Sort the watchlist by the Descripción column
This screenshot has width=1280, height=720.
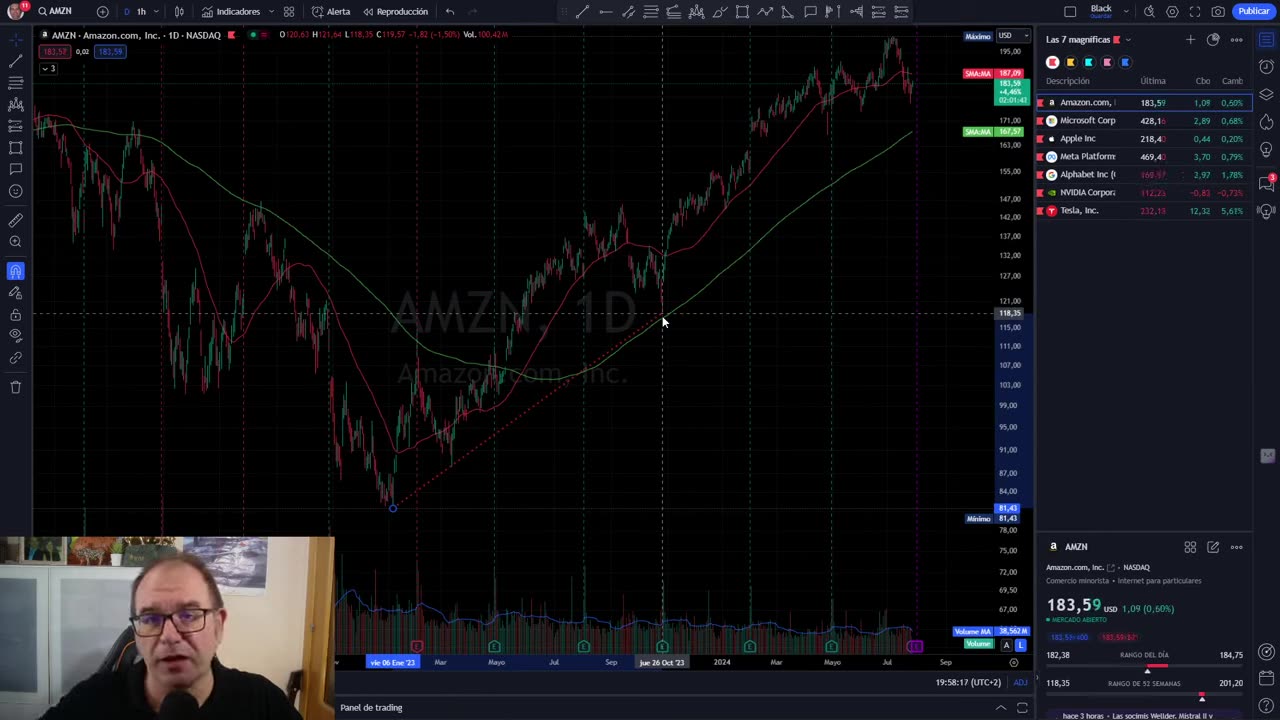(x=1068, y=81)
